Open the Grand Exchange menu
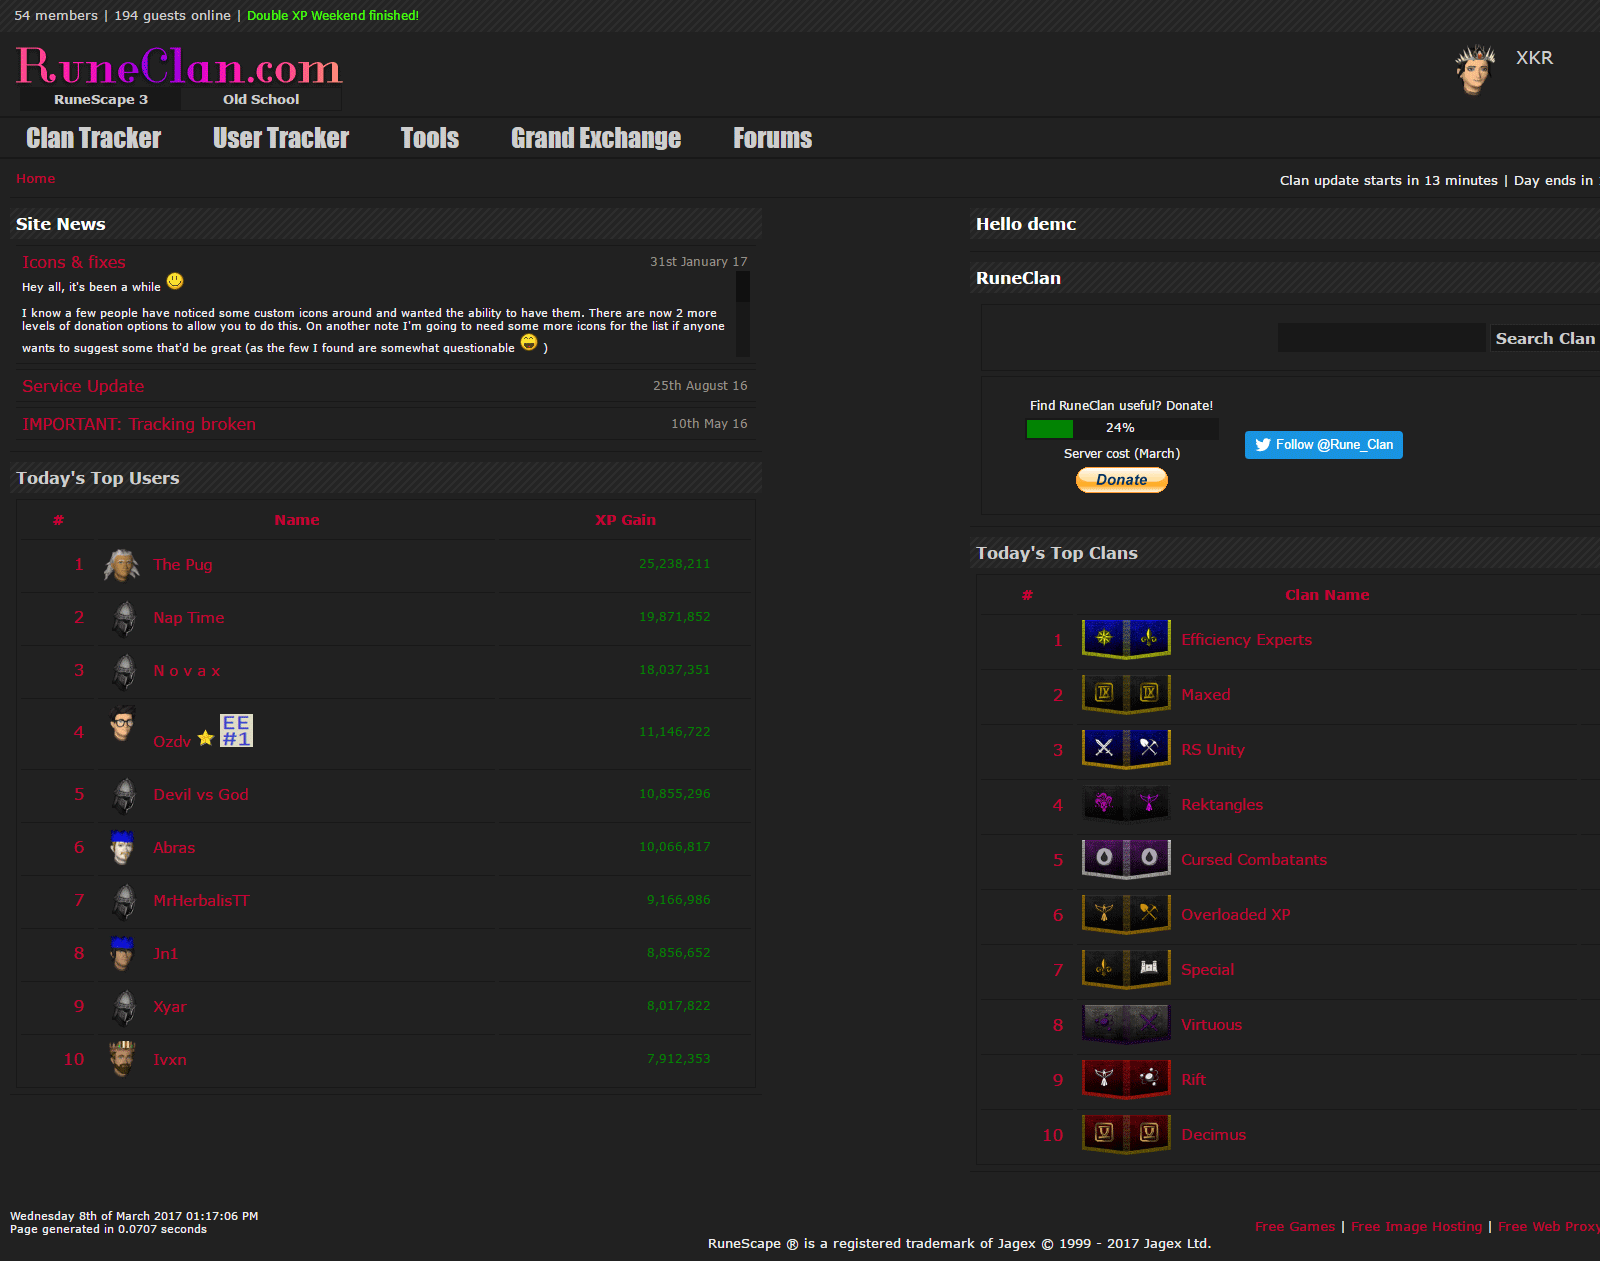The width and height of the screenshot is (1600, 1261). [x=596, y=138]
